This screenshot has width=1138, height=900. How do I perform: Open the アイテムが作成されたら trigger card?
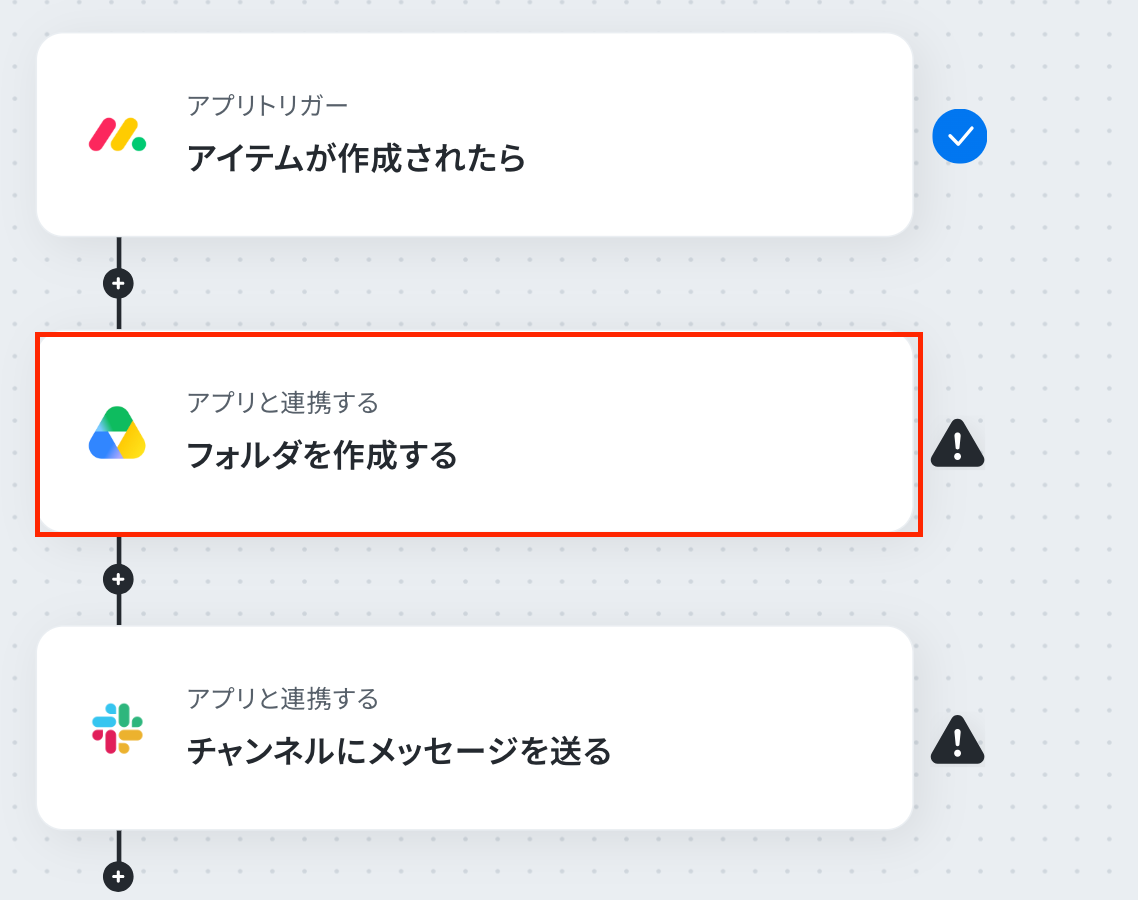tap(475, 135)
